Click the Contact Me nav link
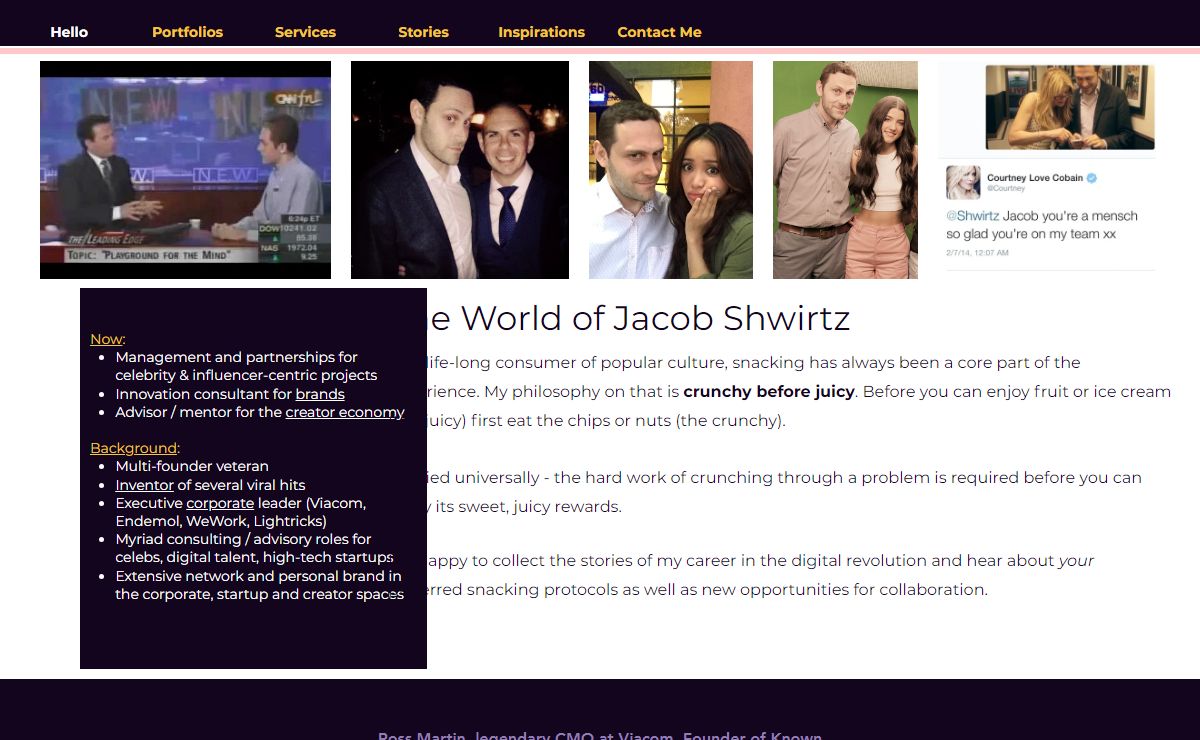This screenshot has width=1200, height=740. click(659, 32)
